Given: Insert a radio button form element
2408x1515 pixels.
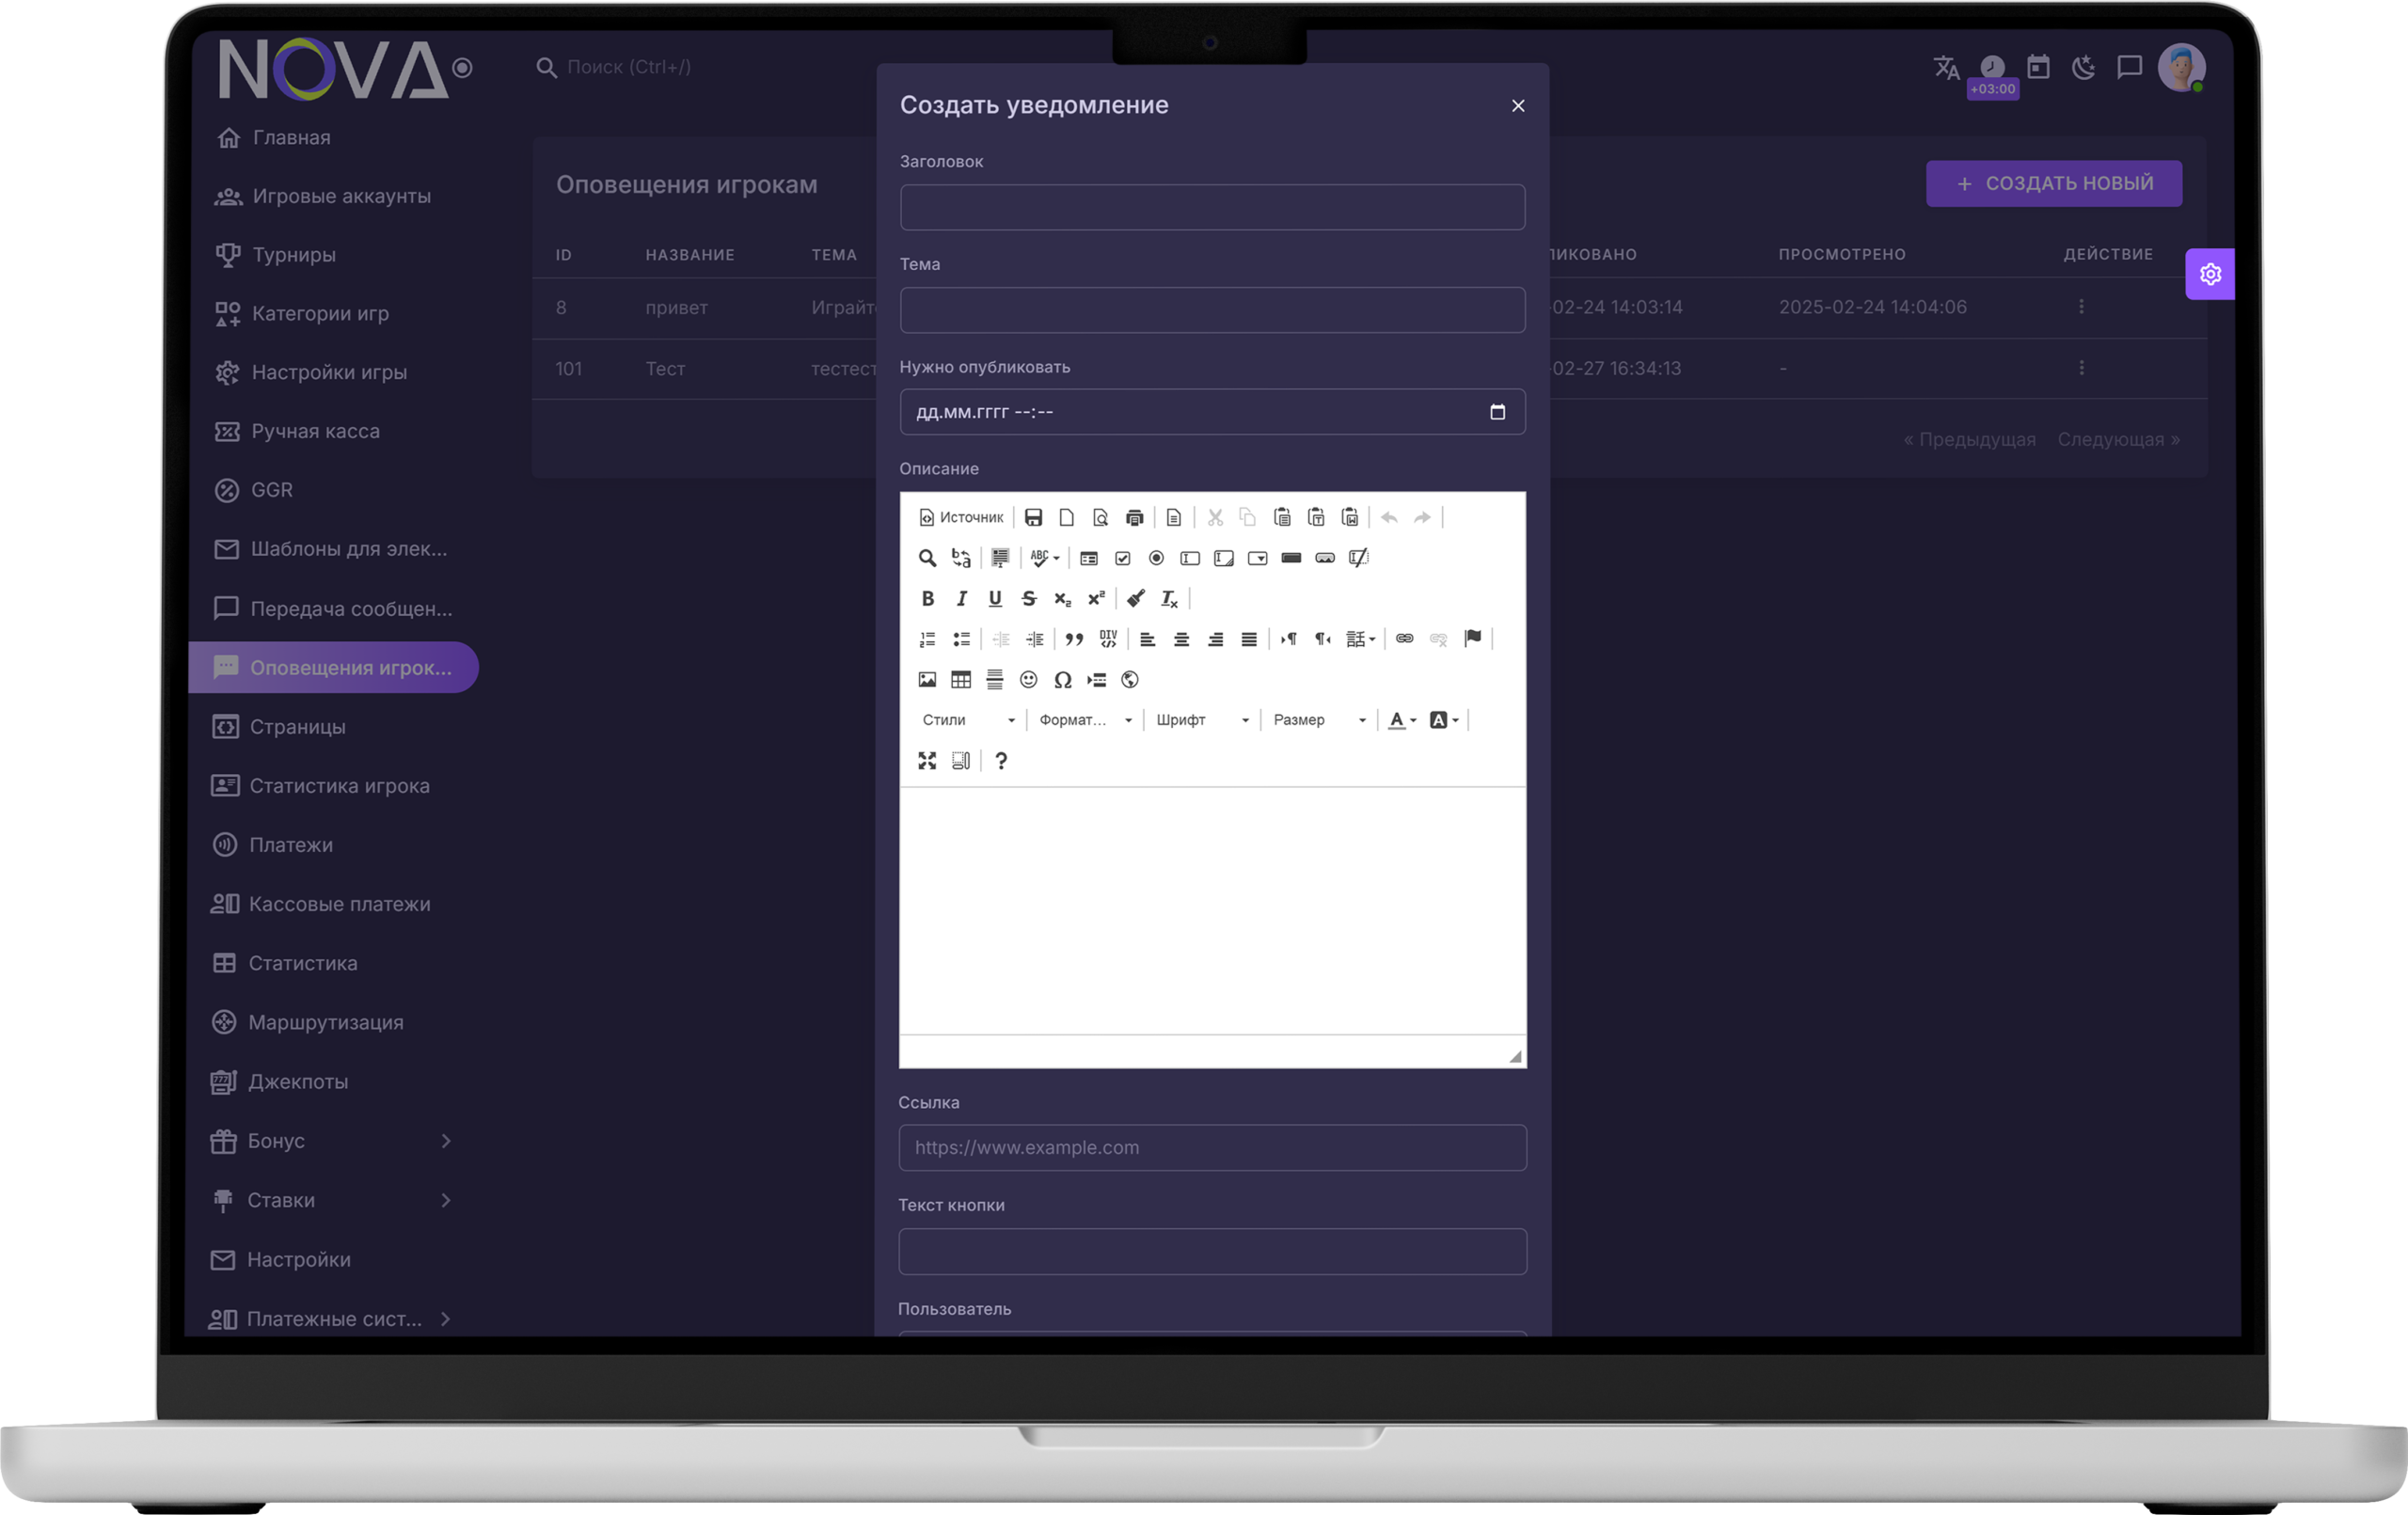Looking at the screenshot, I should [1156, 558].
